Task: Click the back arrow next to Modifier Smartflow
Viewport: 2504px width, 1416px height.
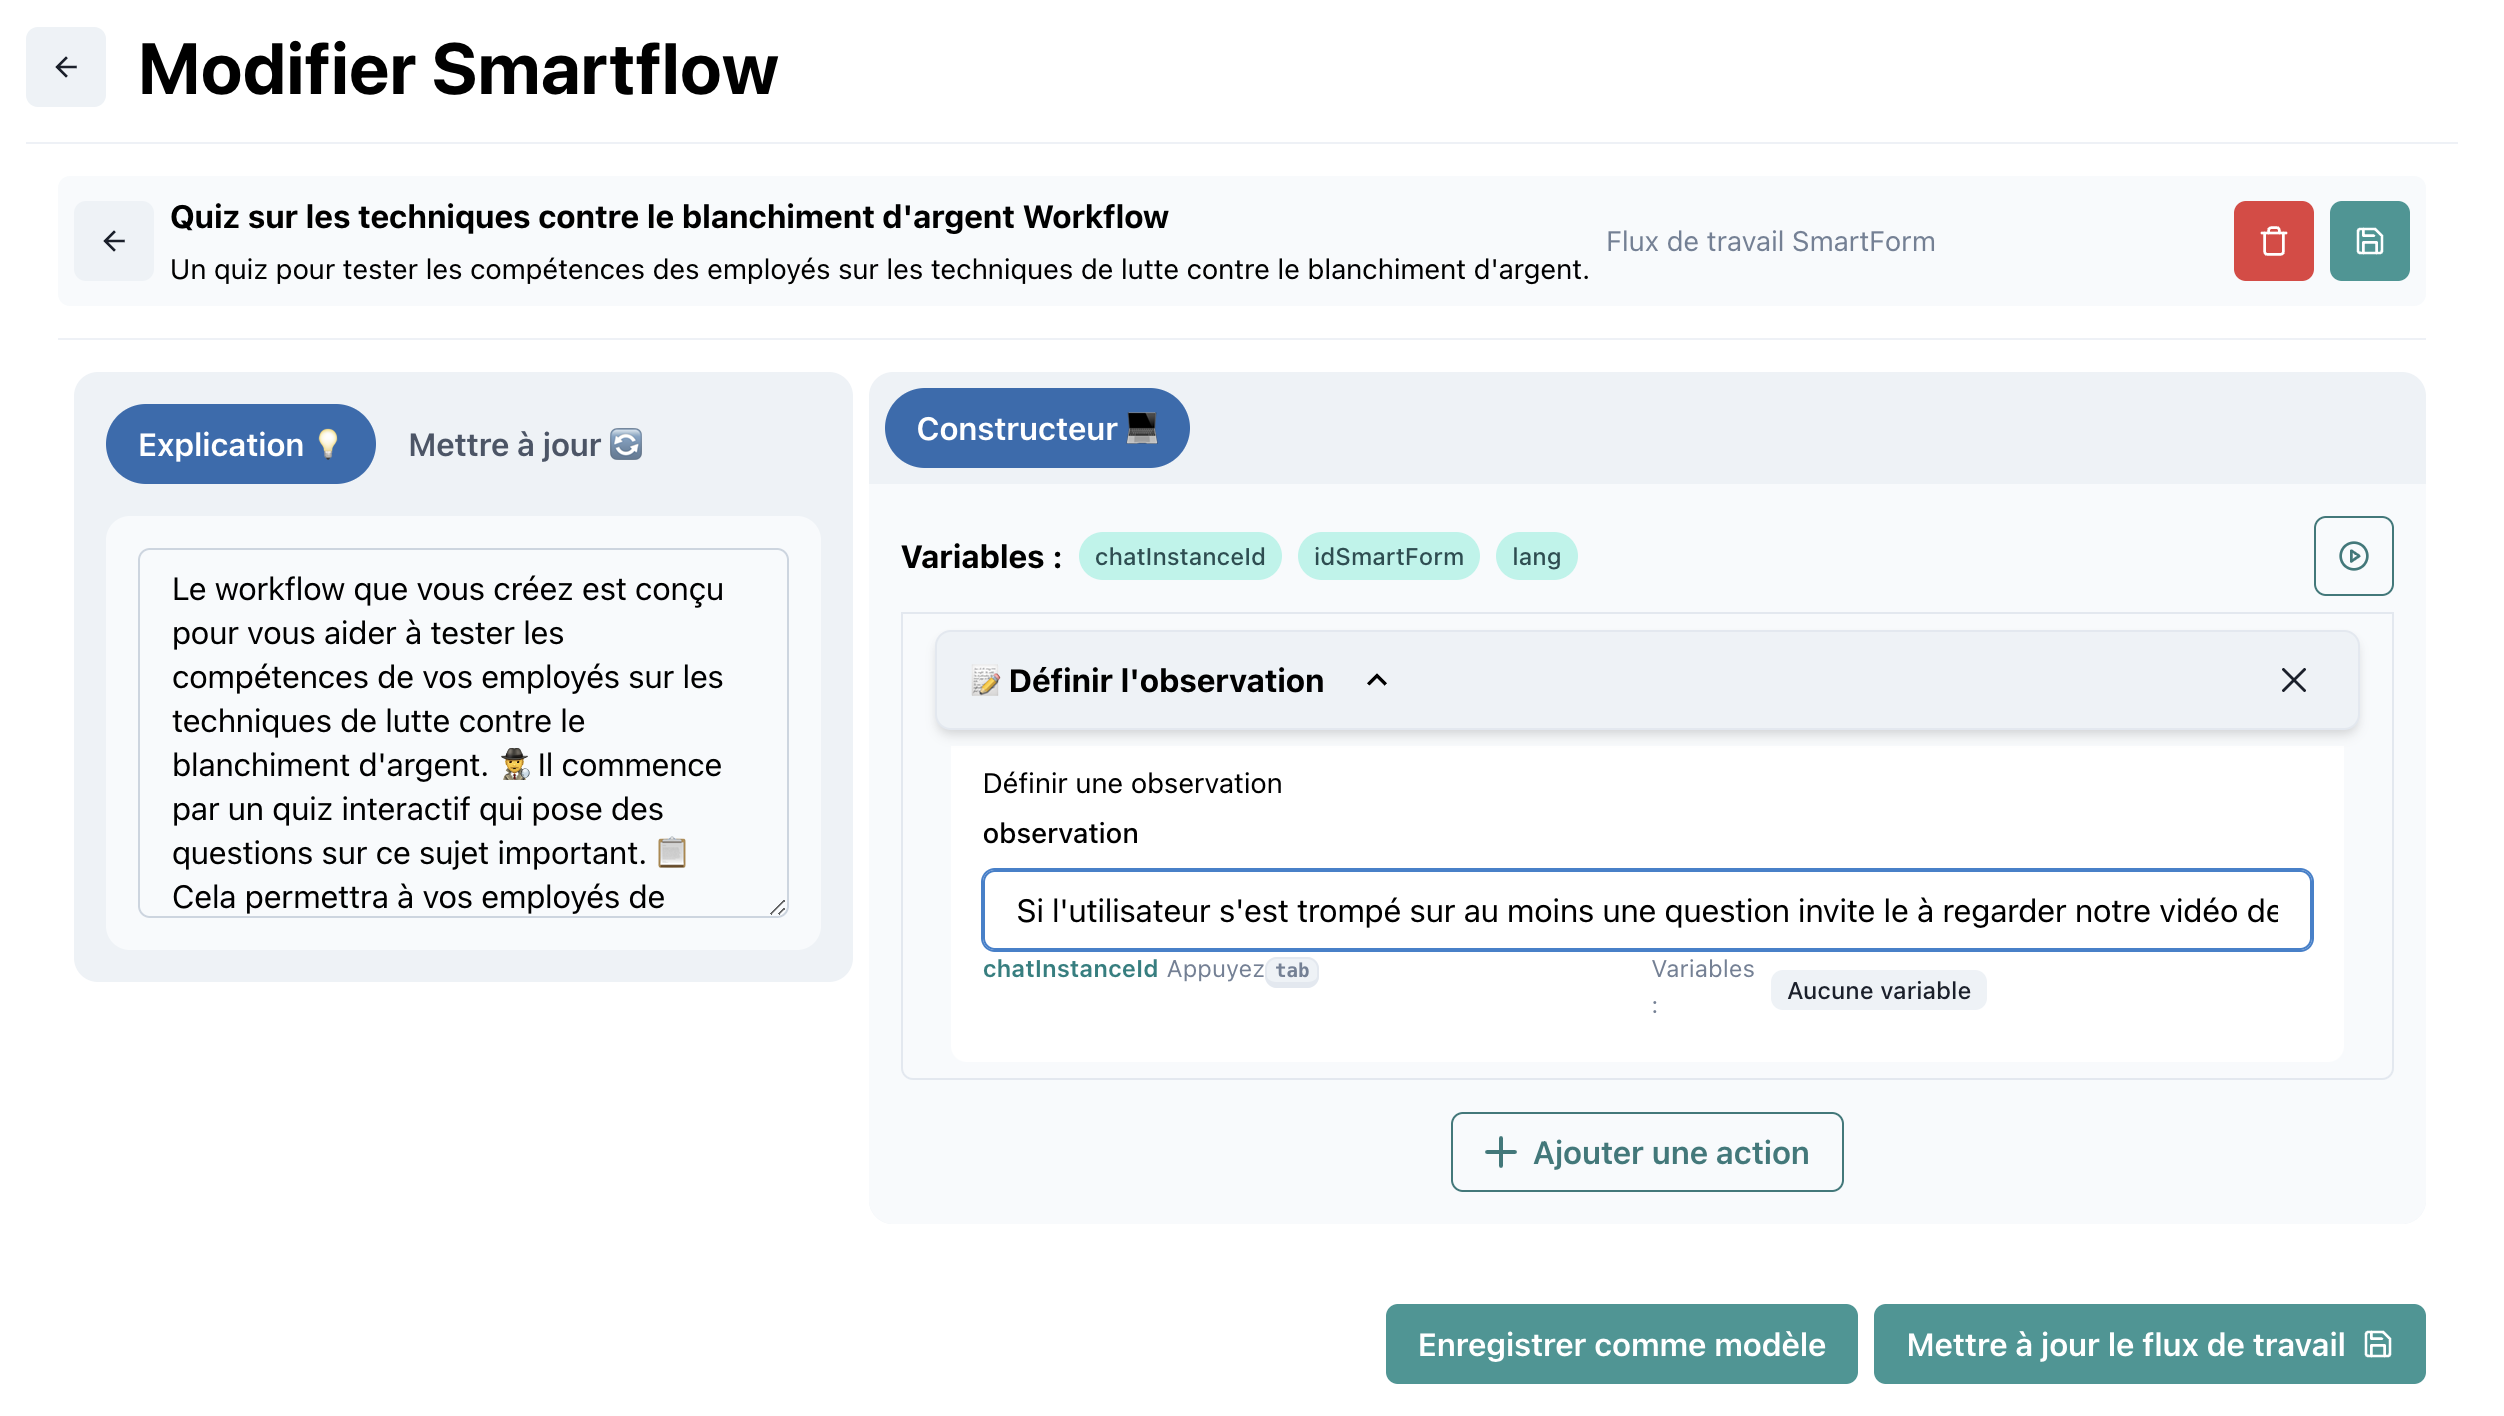Action: (x=65, y=68)
